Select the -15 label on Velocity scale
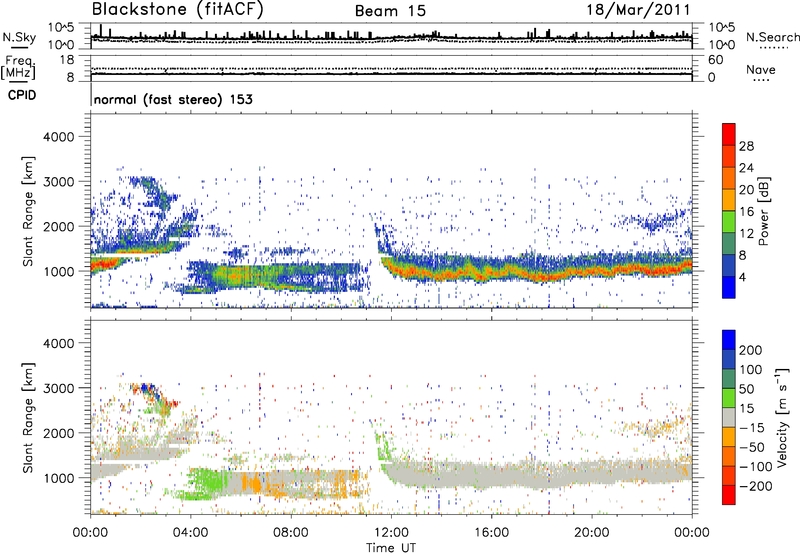This screenshot has width=800, height=554. [x=752, y=428]
